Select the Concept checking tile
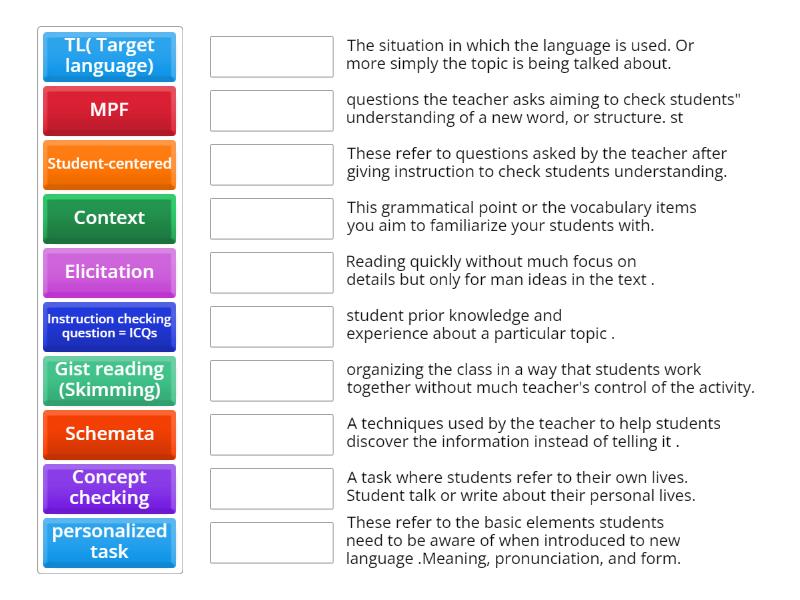Screen dimensions: 800x600 [x=108, y=488]
